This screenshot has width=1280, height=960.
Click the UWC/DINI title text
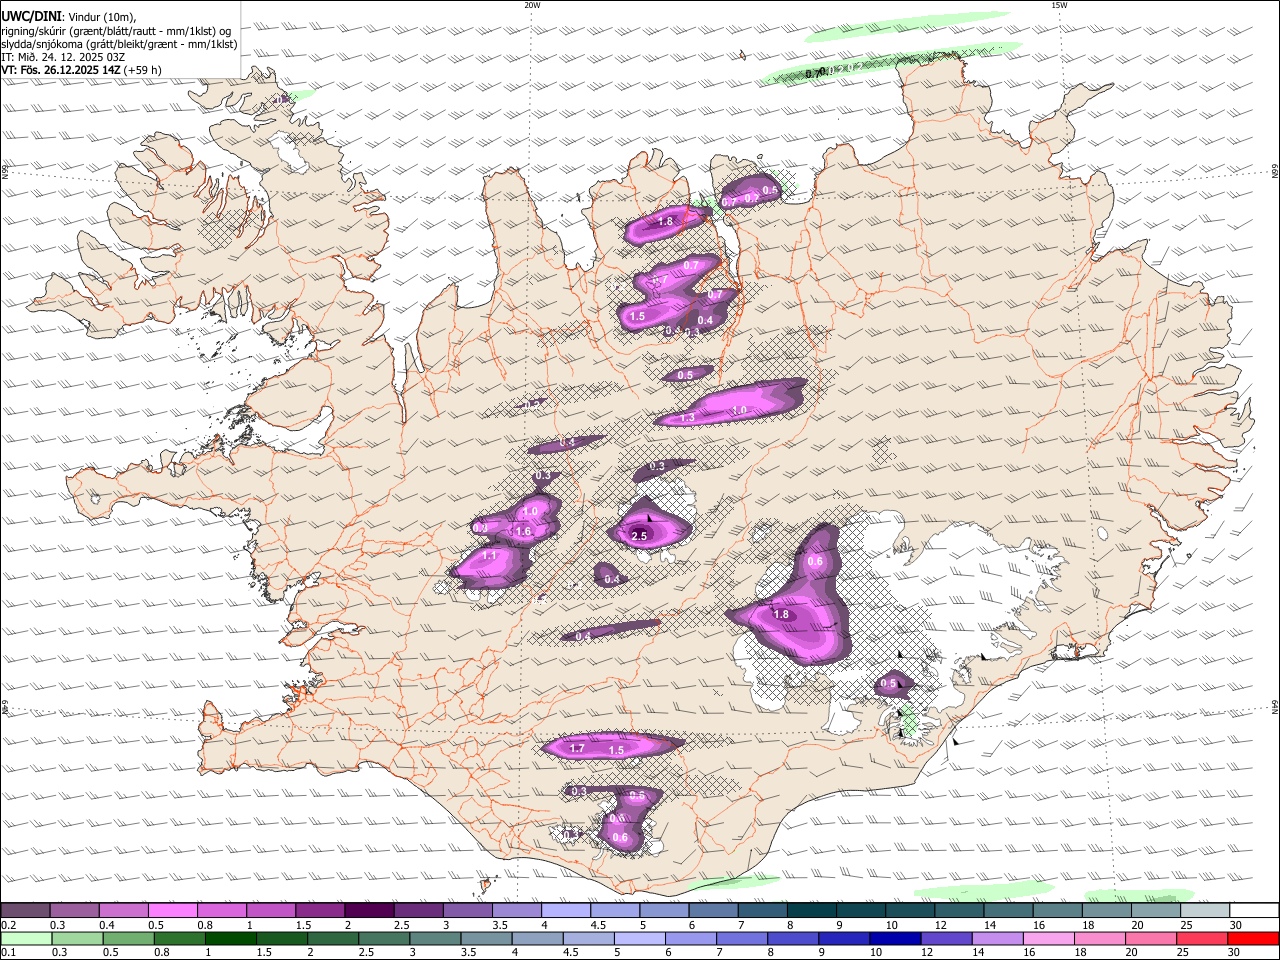pyautogui.click(x=30, y=15)
